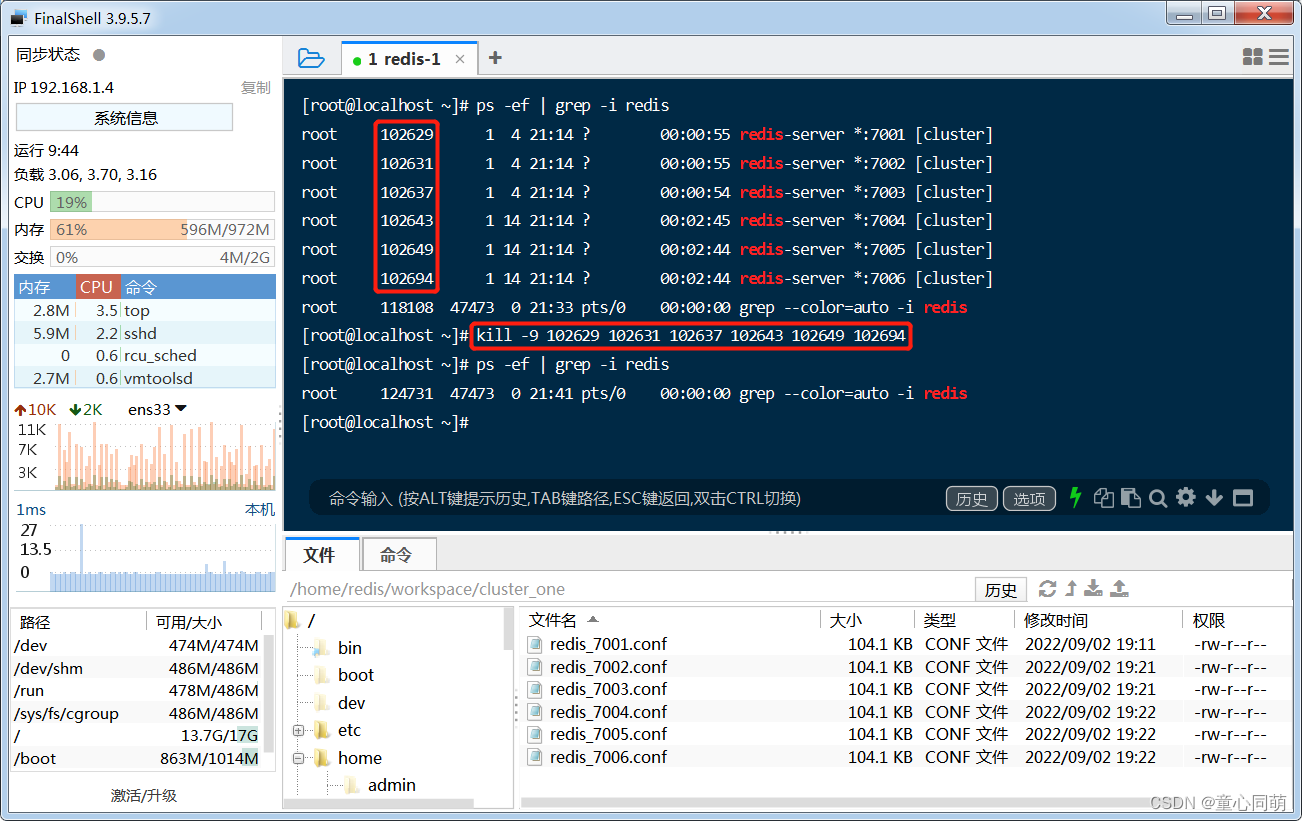Screen dimensions: 1302x821
Task: Click the 历史 button in command bar
Action: pyautogui.click(x=971, y=498)
